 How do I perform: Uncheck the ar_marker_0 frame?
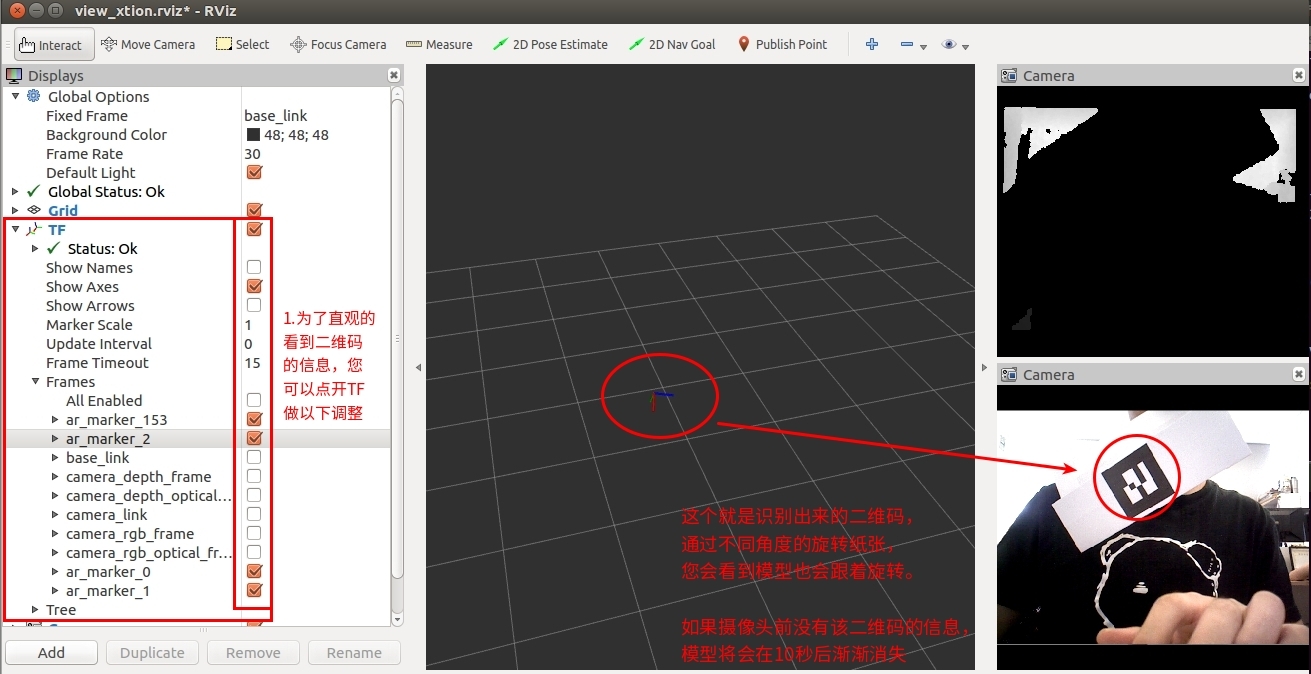(254, 571)
